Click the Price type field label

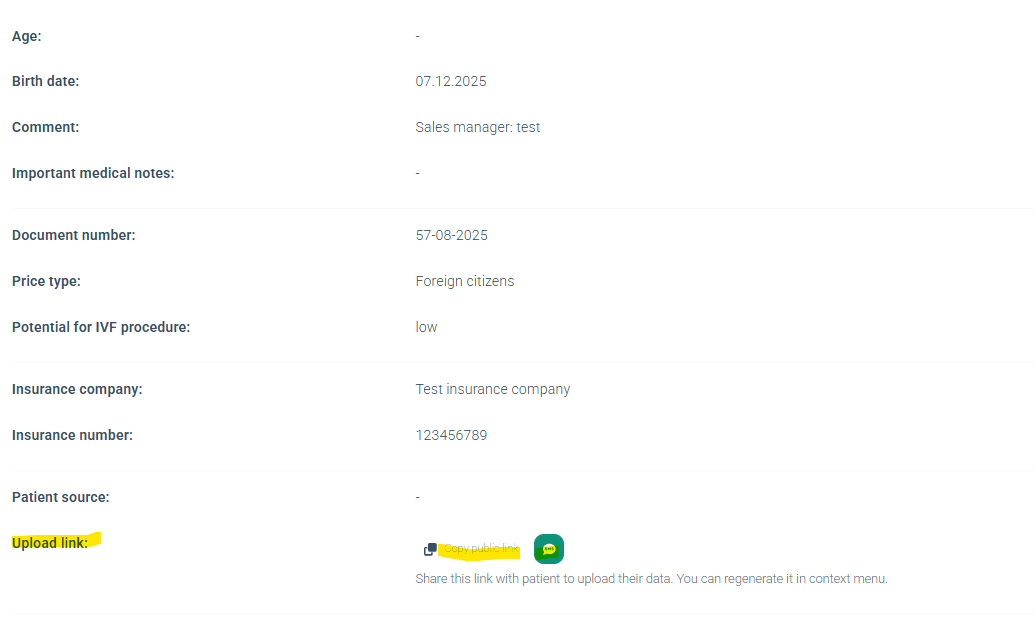[x=47, y=281]
